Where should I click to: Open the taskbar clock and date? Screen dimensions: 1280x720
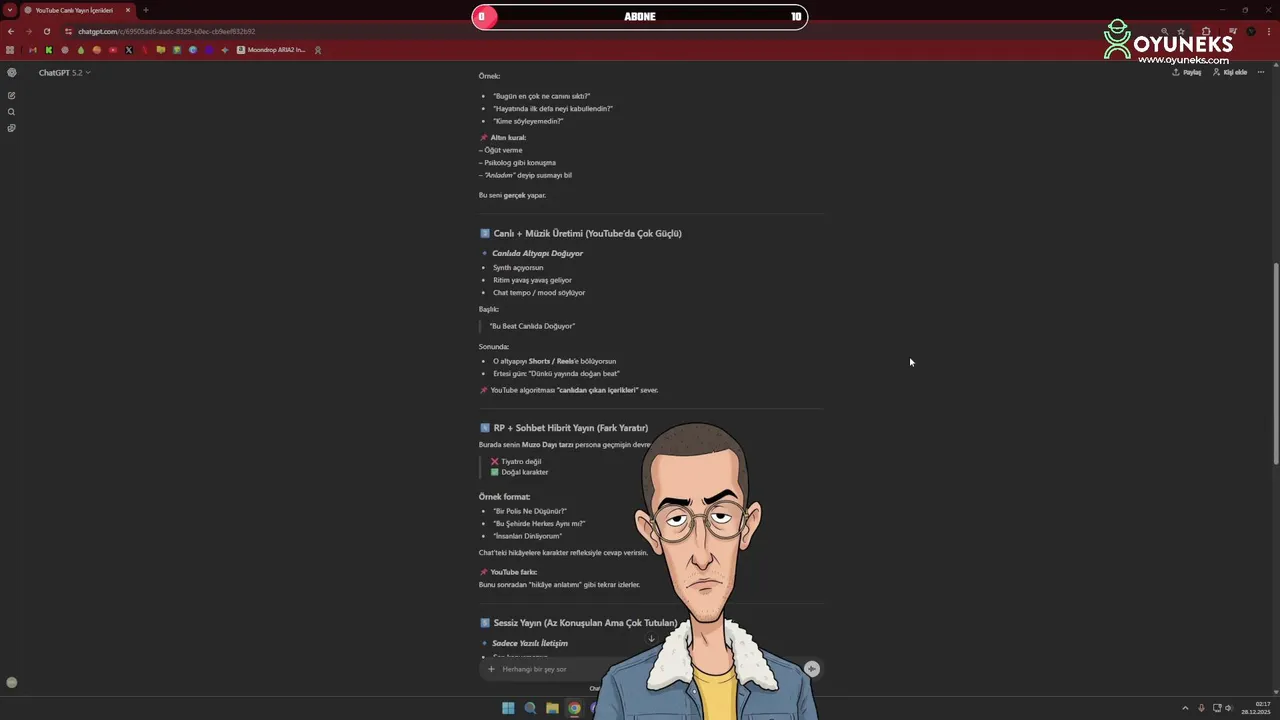pyautogui.click(x=1256, y=708)
